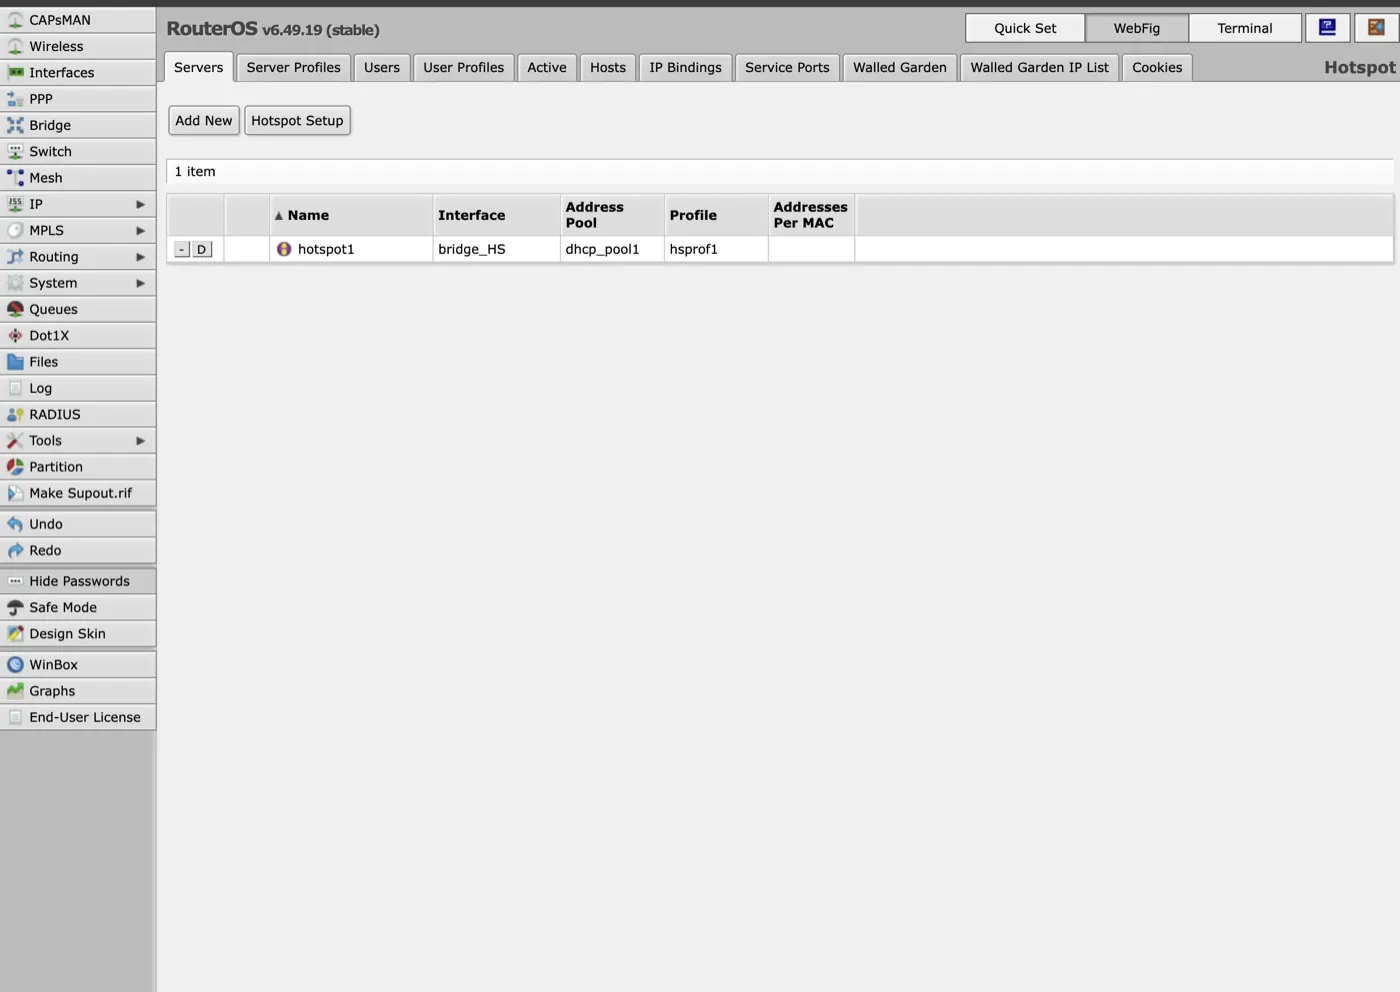
Task: Click the WebFig button
Action: [x=1137, y=28]
